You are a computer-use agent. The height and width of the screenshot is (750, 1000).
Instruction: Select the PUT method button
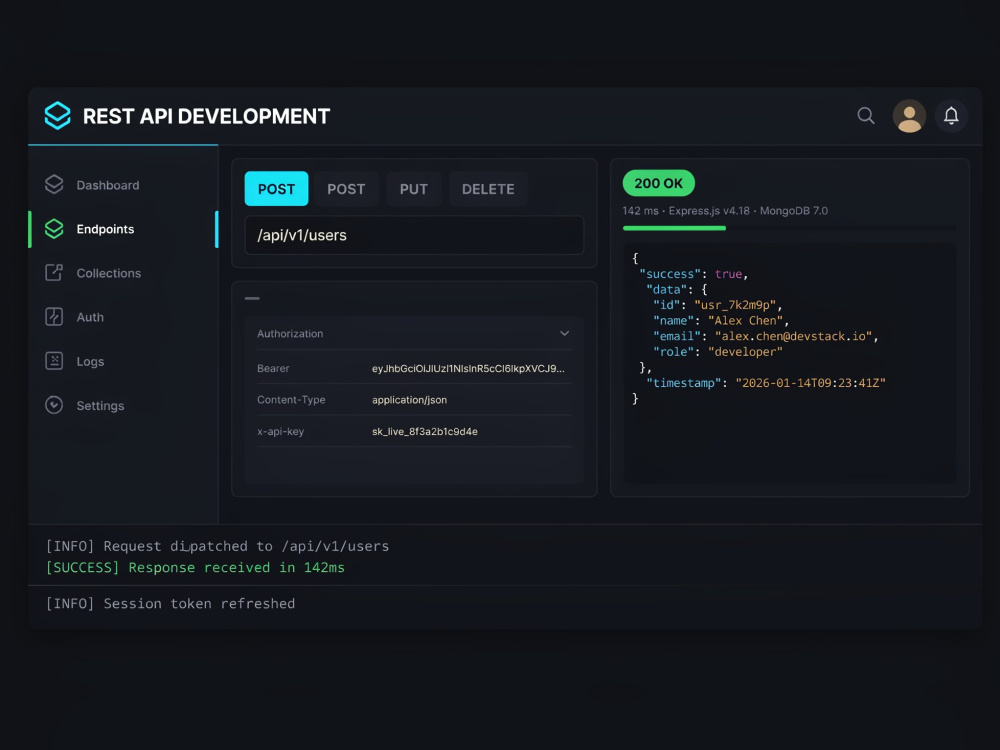coord(413,189)
